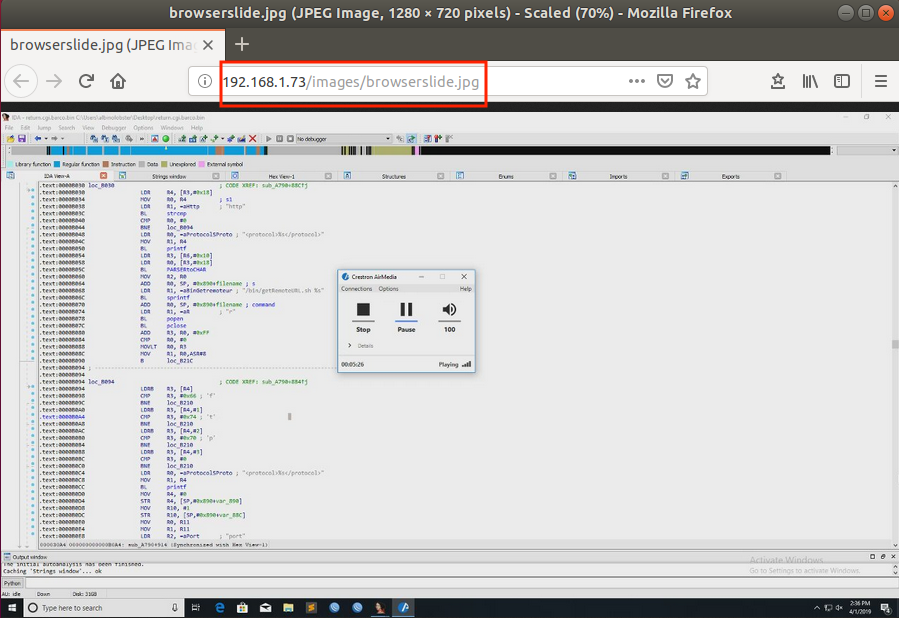Screen dimensions: 899x618
Task: Open the Firefox Library icon
Action: pos(809,82)
